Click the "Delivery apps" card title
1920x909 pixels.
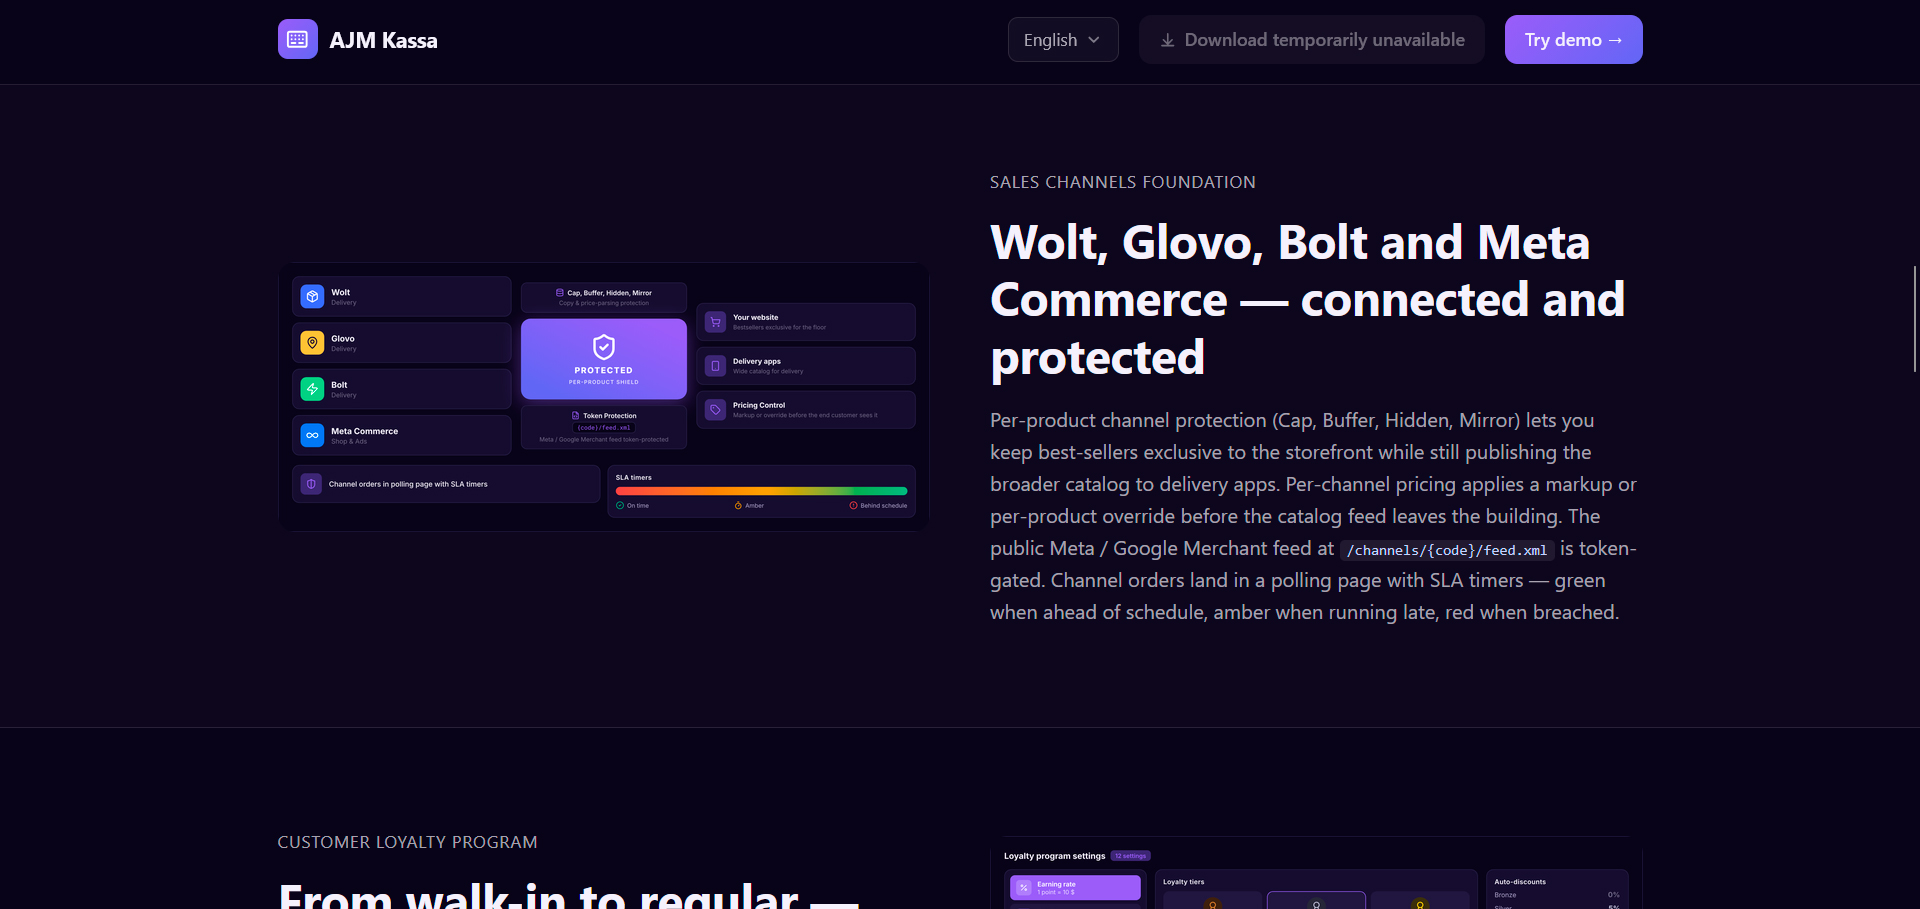757,361
